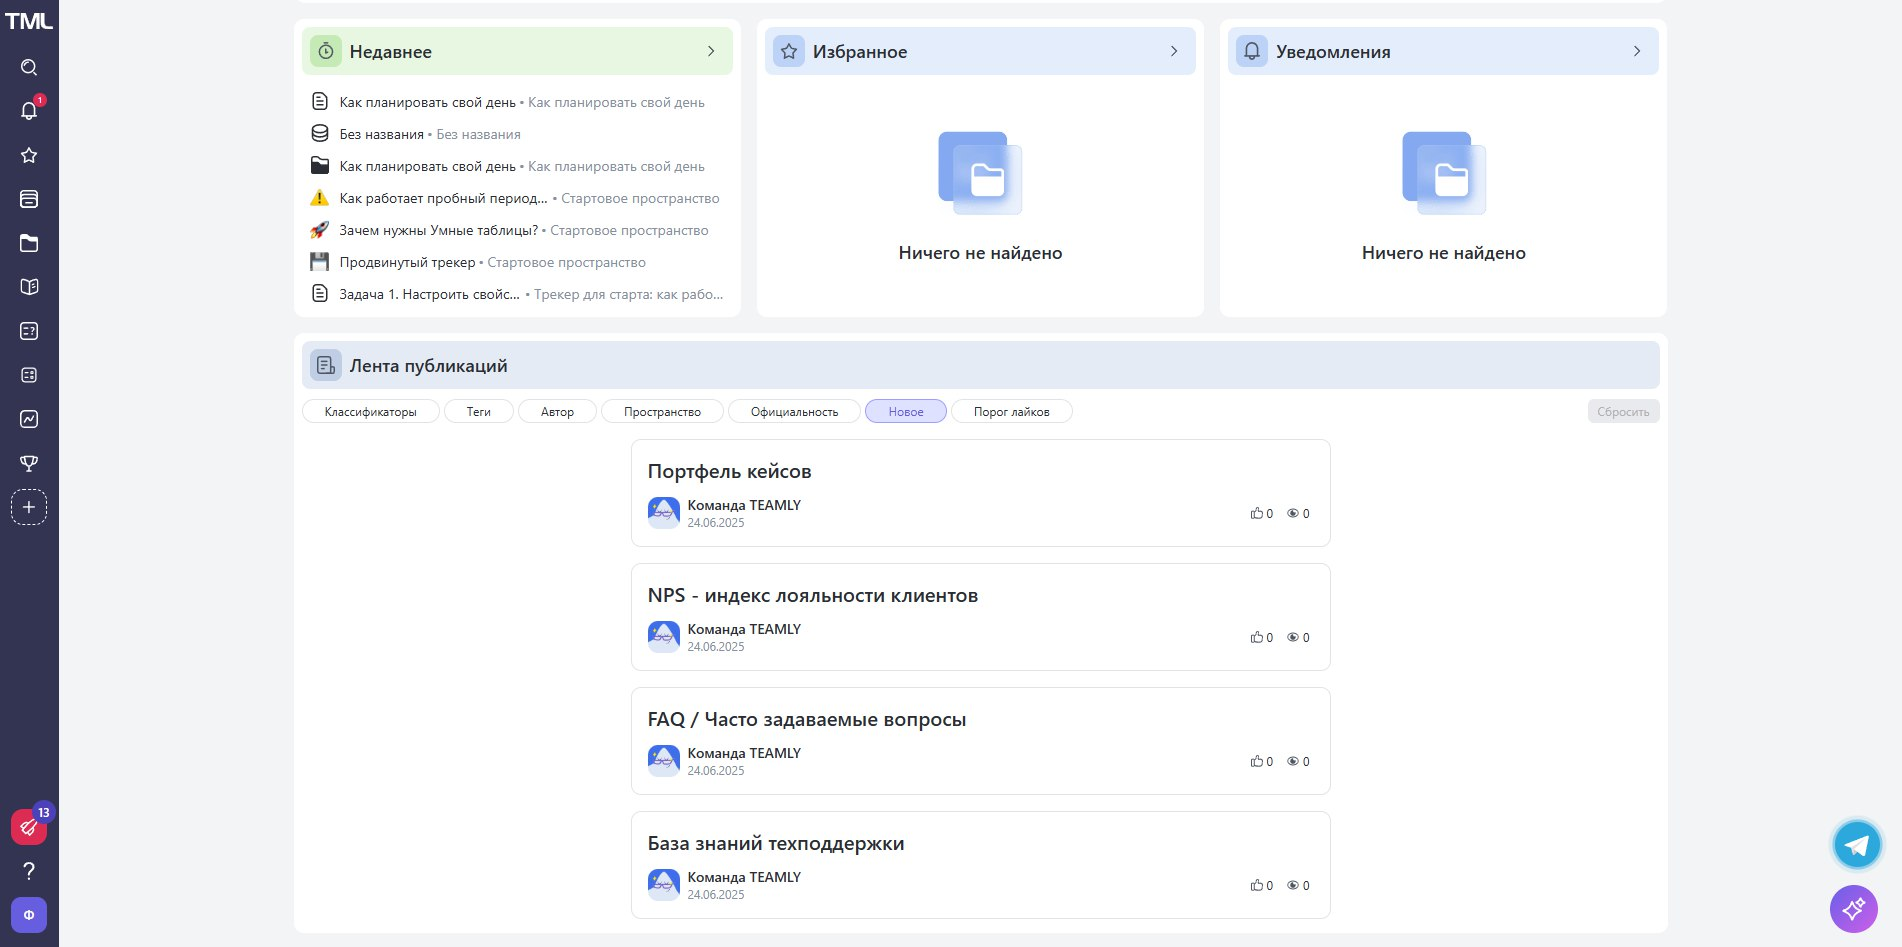Viewport: 1902px width, 947px height.
Task: Open the 'Автор' filter dropdown
Action: [557, 411]
